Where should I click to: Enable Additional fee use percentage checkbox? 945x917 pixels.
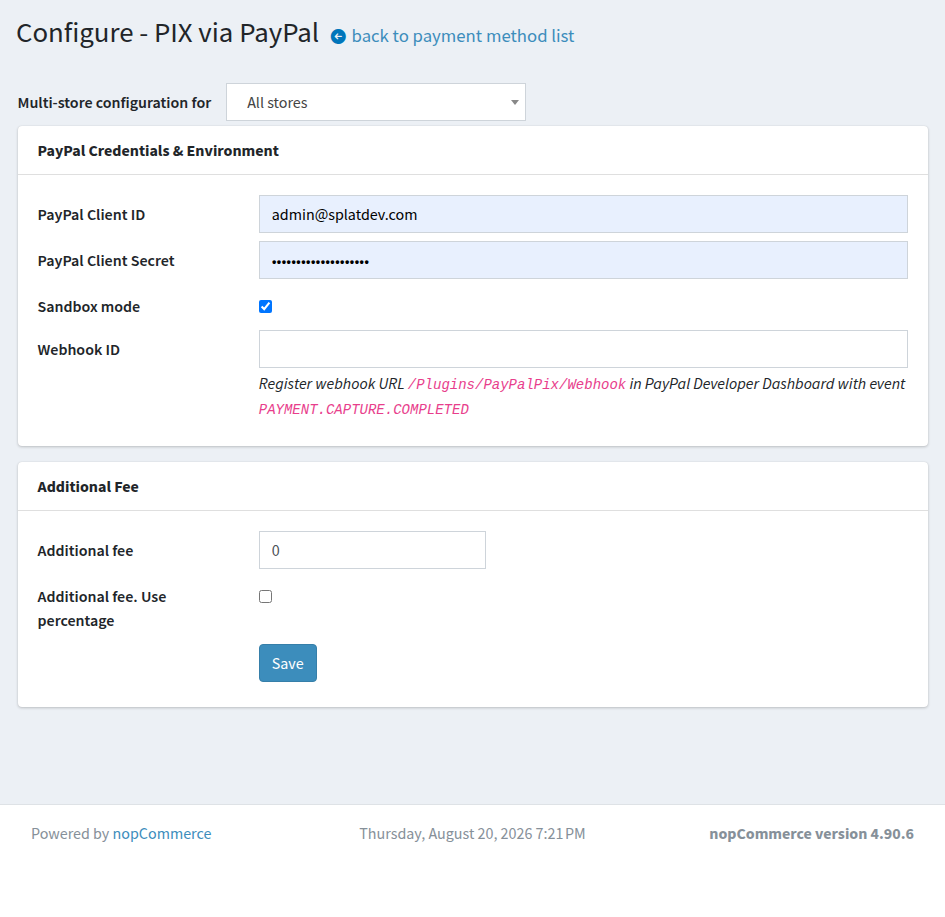point(266,596)
